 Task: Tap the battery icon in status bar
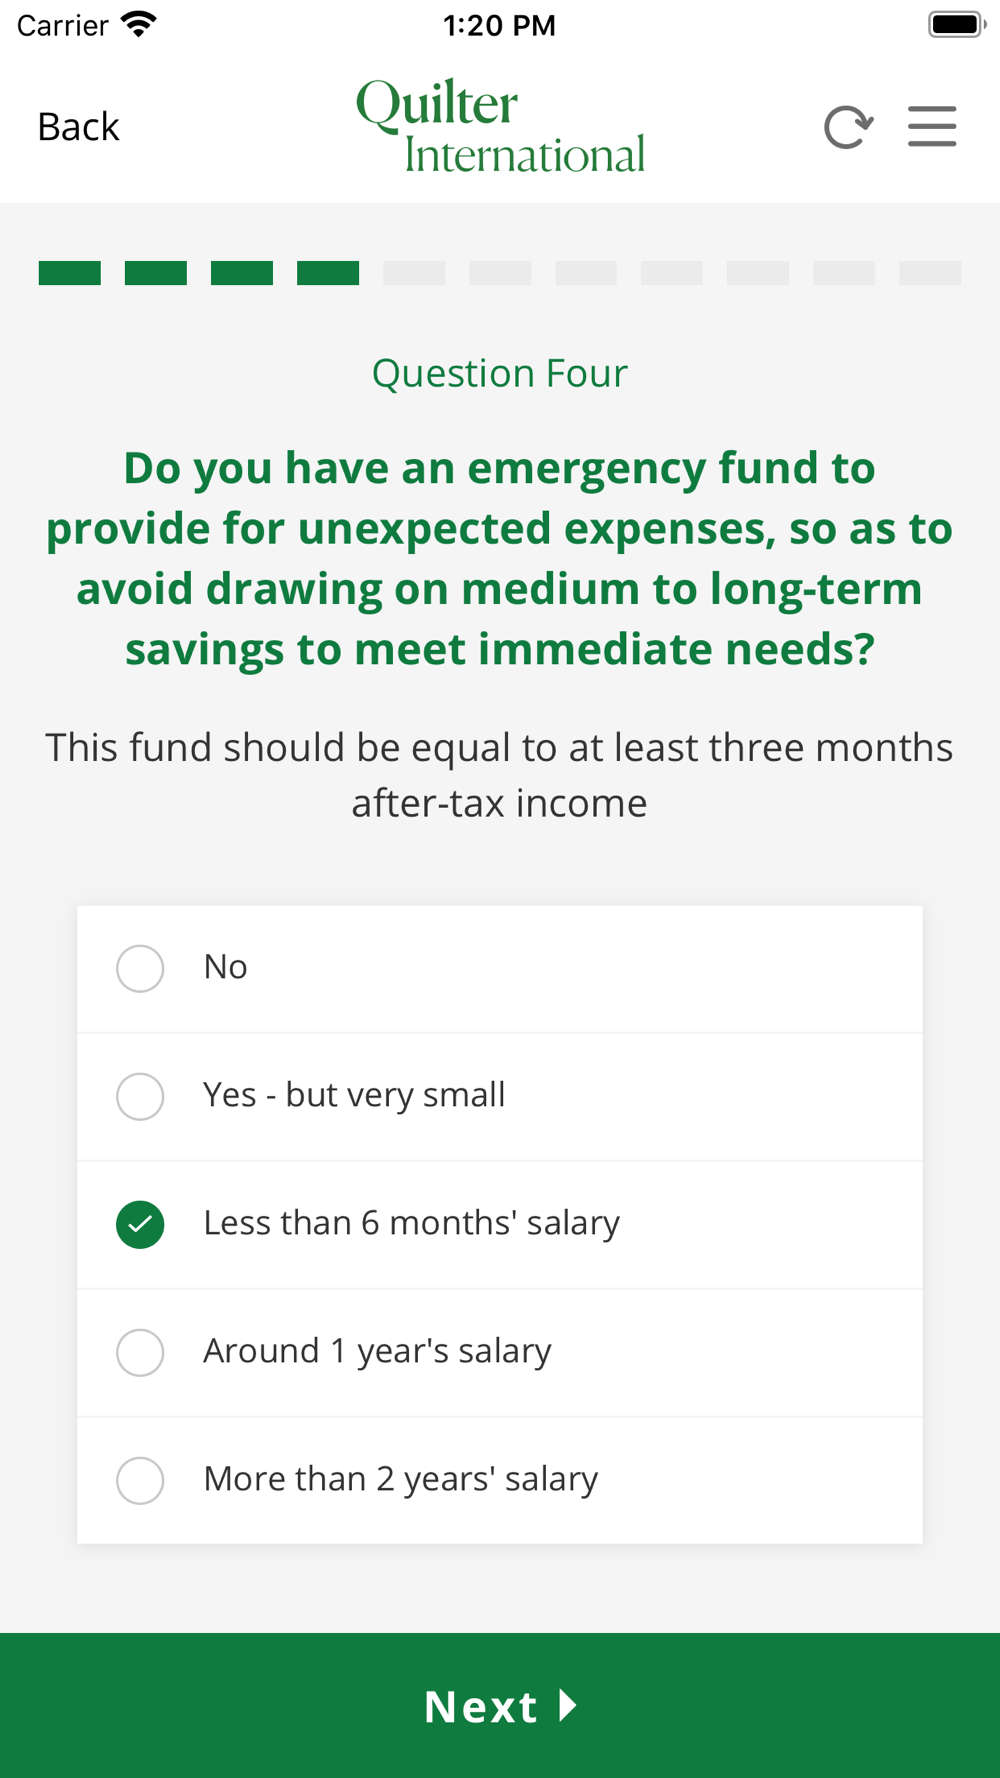pos(957,24)
